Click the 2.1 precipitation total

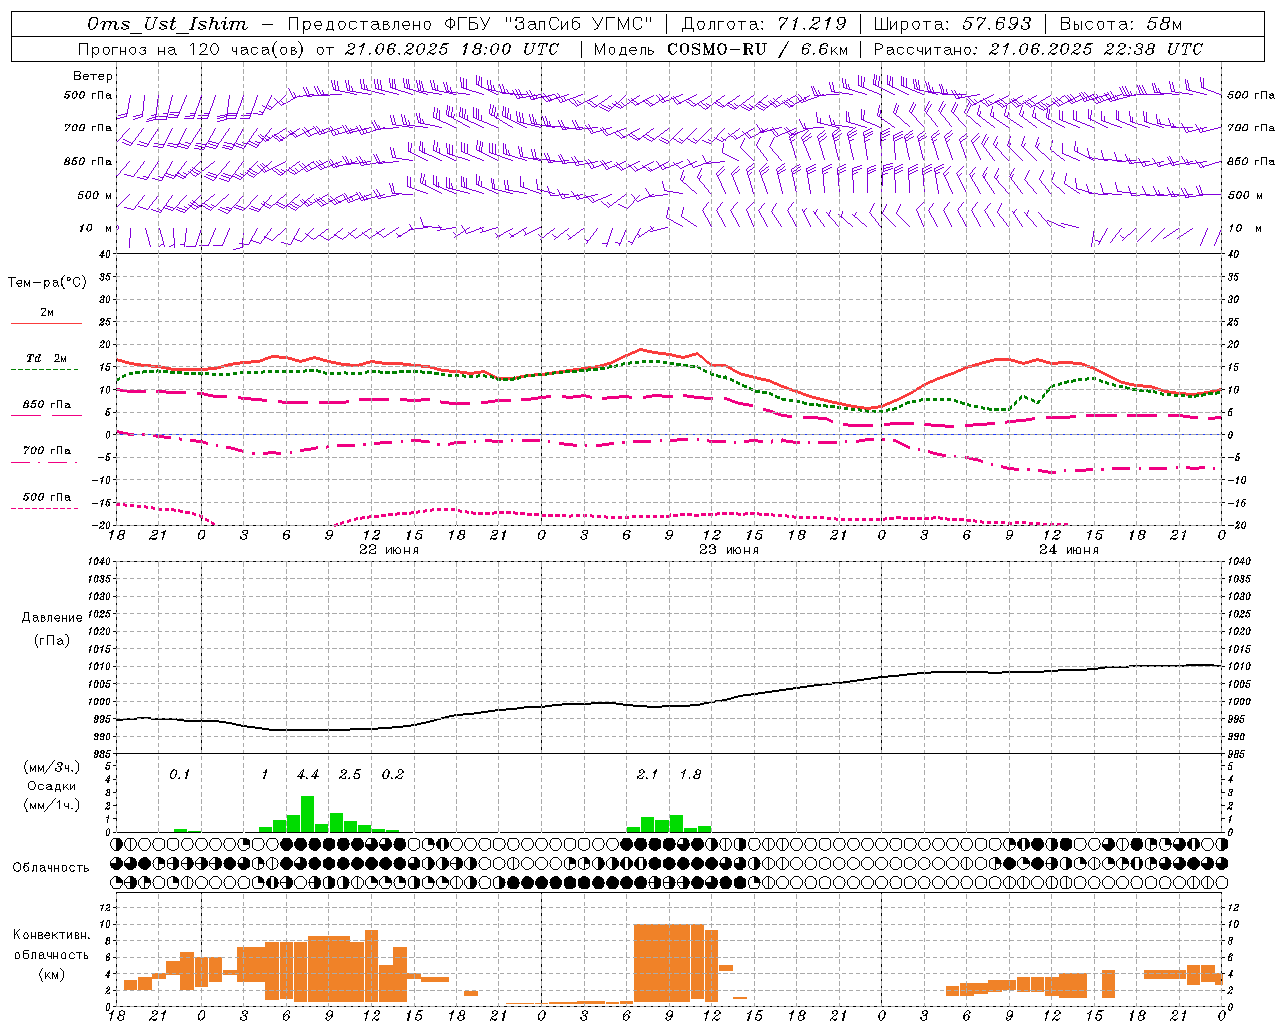pyautogui.click(x=648, y=774)
